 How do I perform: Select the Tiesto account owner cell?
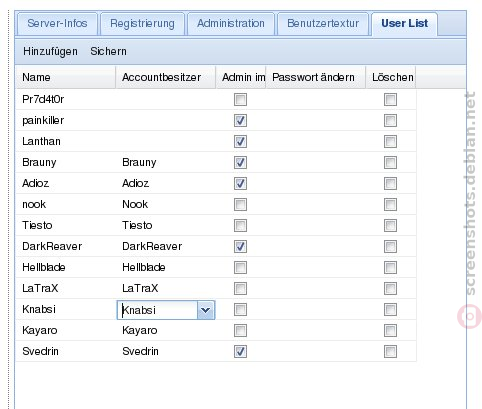tap(166, 225)
